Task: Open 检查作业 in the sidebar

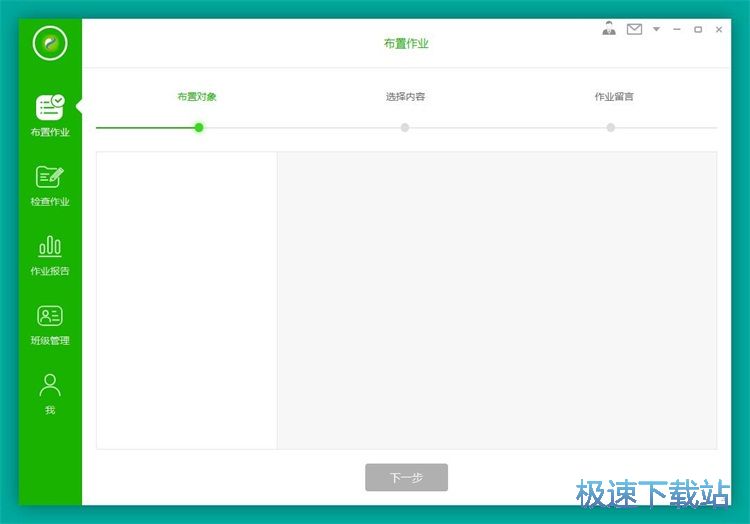Action: [50, 186]
